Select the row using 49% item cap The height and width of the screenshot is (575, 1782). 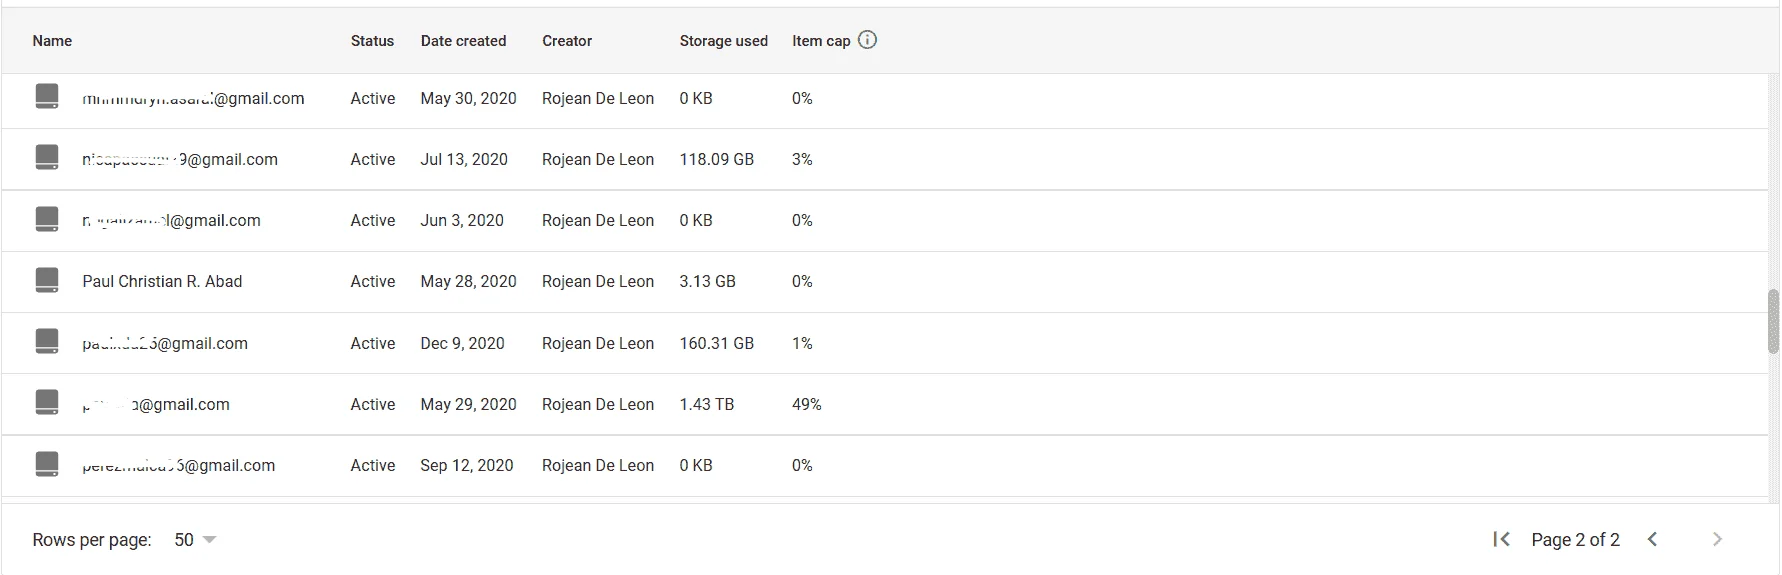click(x=885, y=404)
